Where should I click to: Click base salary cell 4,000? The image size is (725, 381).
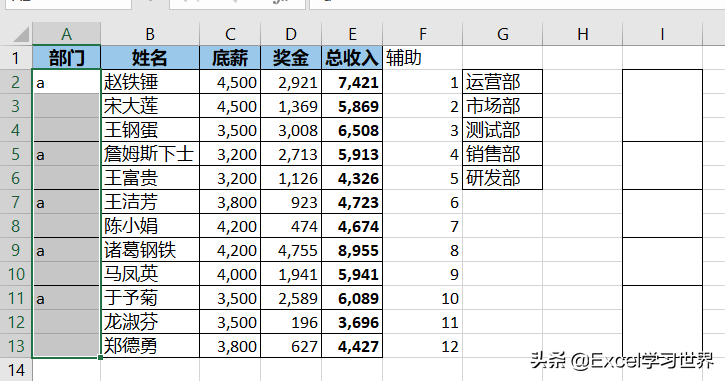coord(230,274)
